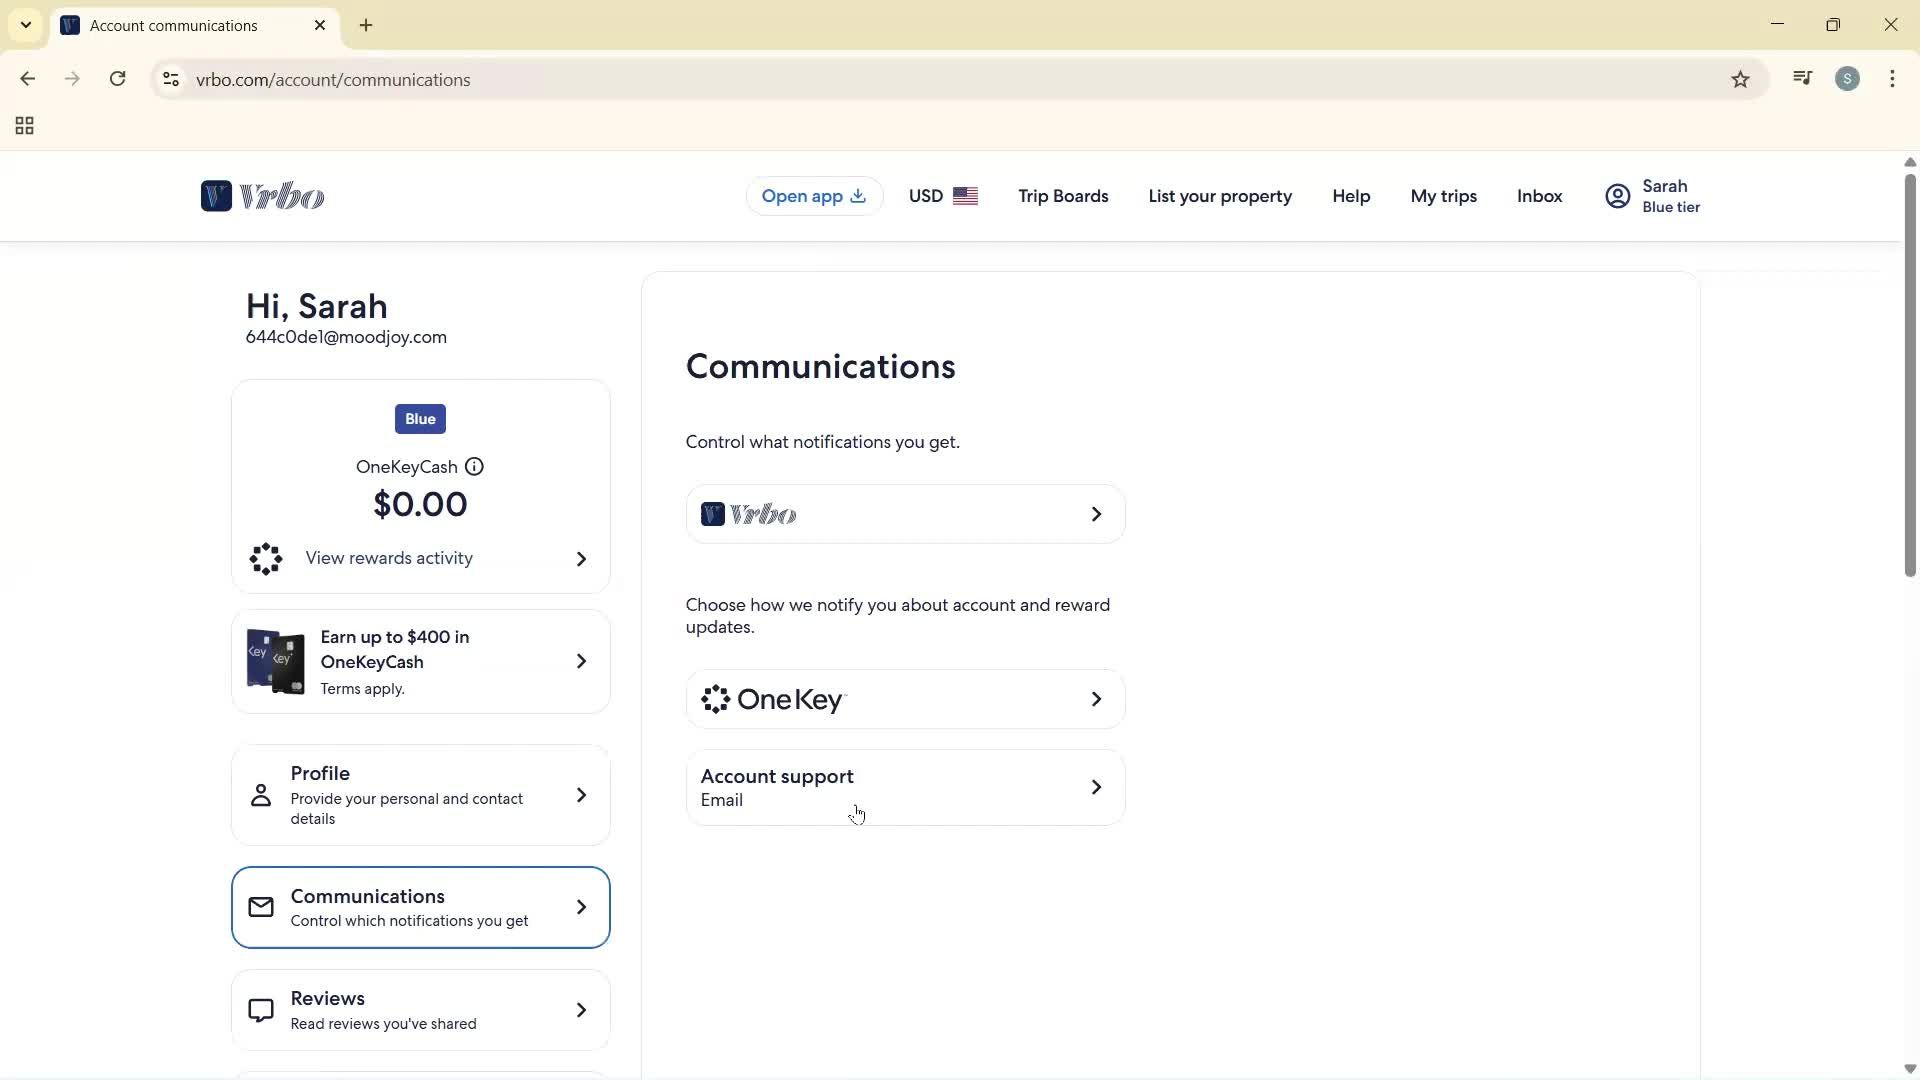Click the Communications envelope icon
Screen dimensions: 1920x1080
coord(261,907)
